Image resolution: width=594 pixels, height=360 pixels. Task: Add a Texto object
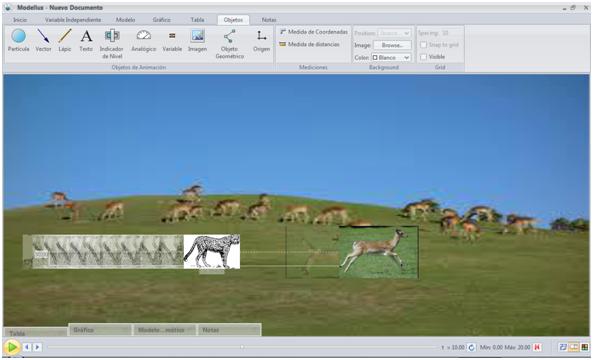(x=86, y=40)
